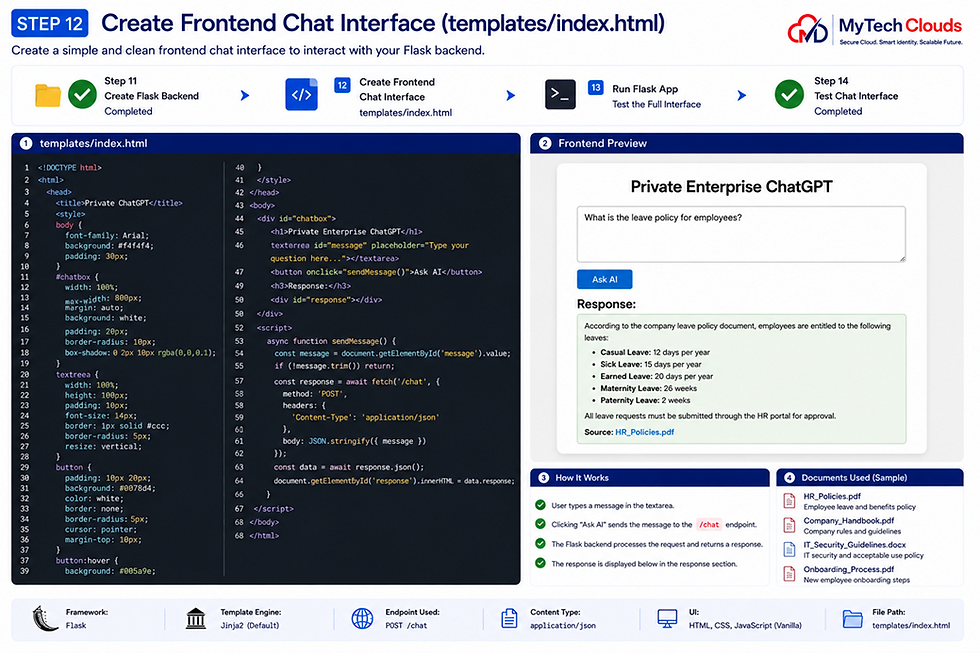The width and height of the screenshot is (980, 653).
Task: Click the globe icon for Endpoint Used
Action: pos(362,619)
